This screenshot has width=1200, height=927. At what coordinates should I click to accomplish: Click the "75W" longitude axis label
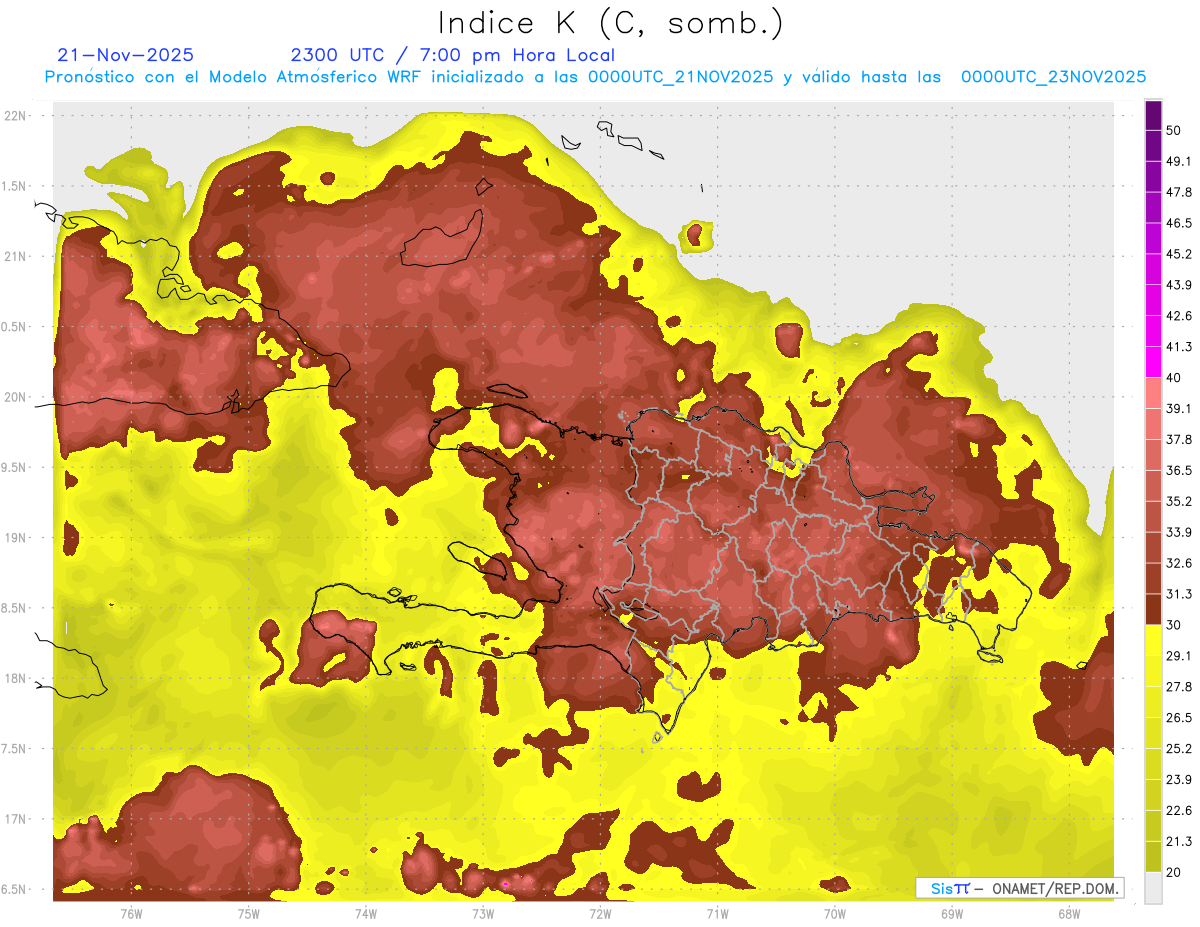pyautogui.click(x=248, y=914)
